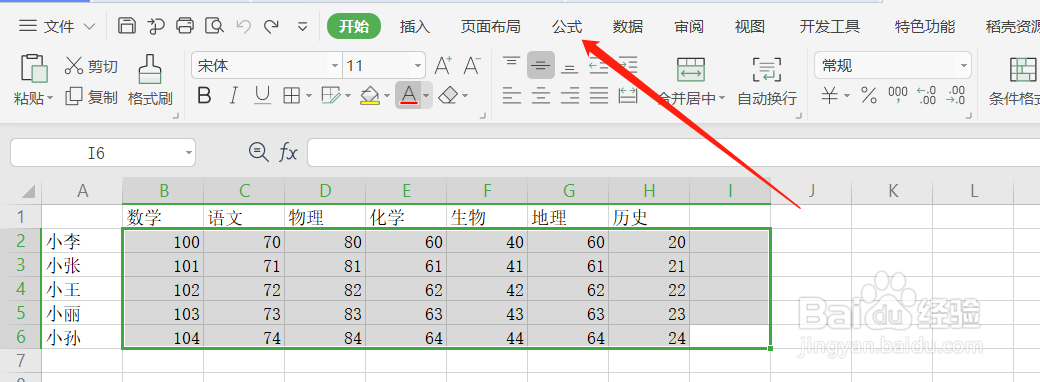Open the Name Box dropdown arrow
The image size is (1040, 382).
pos(189,153)
